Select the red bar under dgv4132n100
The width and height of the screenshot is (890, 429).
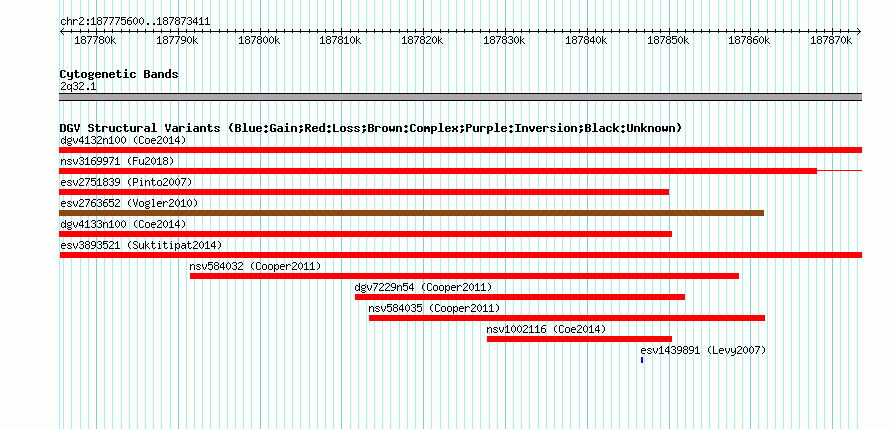[x=460, y=150]
